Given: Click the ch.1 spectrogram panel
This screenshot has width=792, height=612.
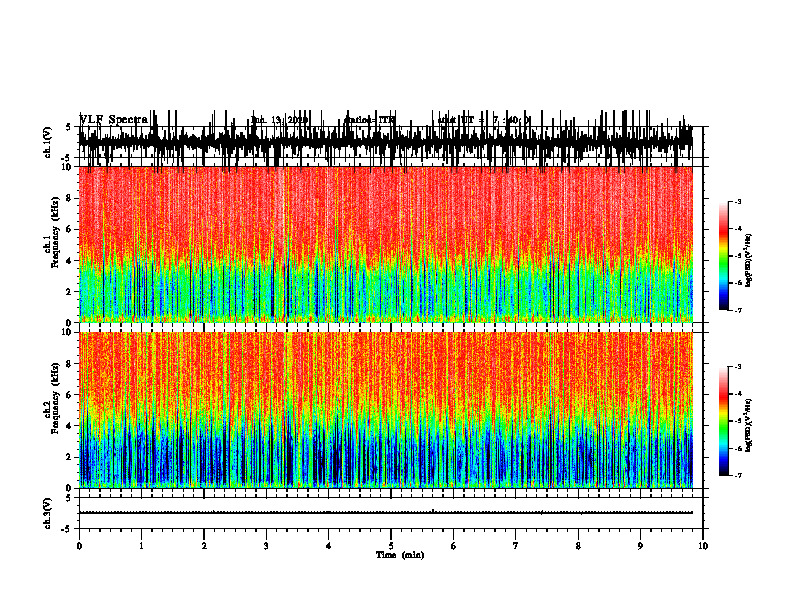Looking at the screenshot, I should coord(386,244).
